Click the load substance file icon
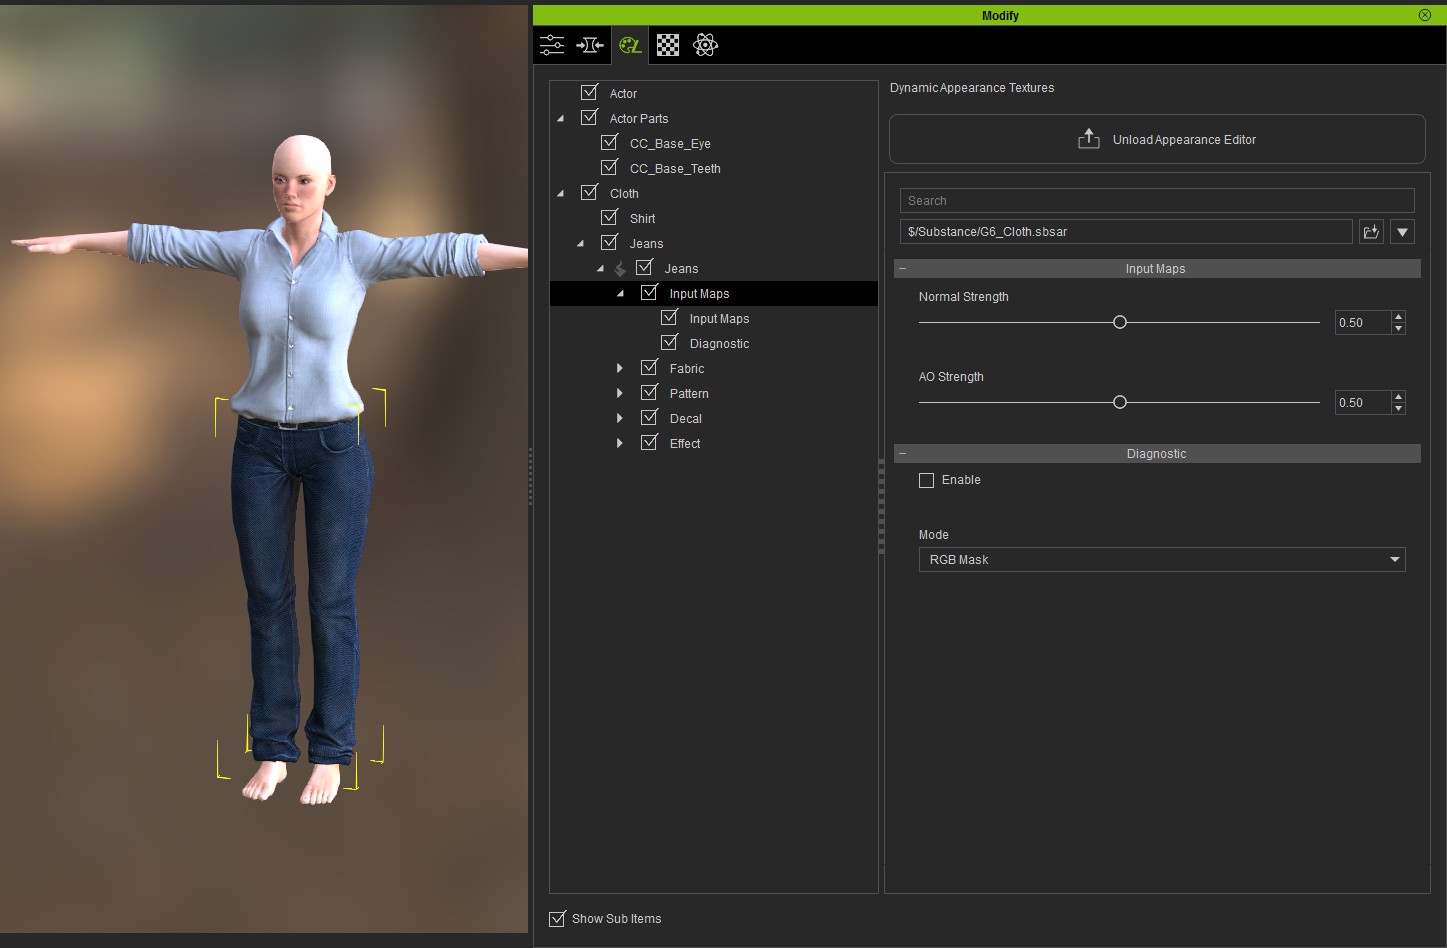Image resolution: width=1447 pixels, height=948 pixels. pos(1371,232)
